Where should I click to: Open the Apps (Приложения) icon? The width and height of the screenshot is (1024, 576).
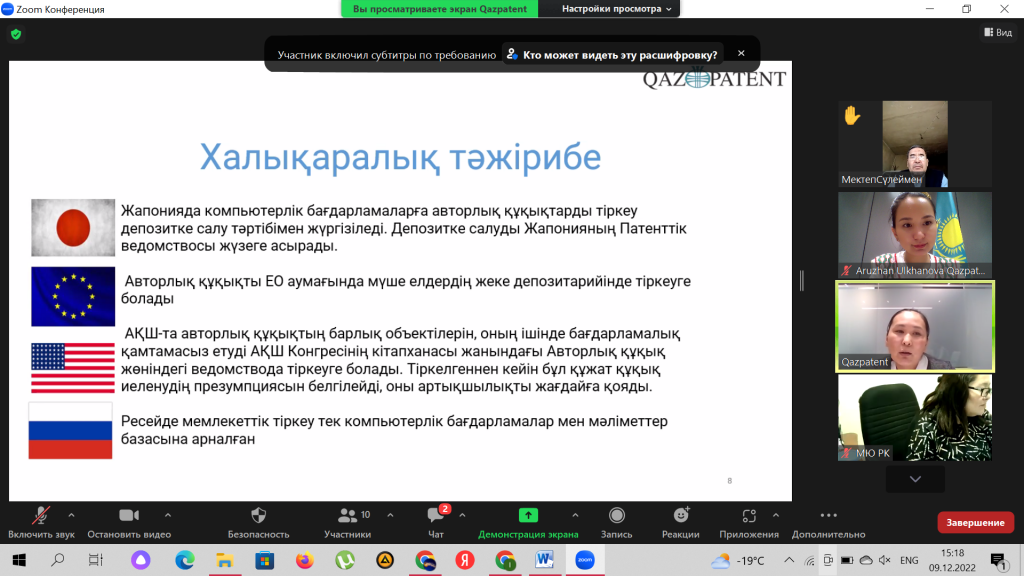pyautogui.click(x=749, y=516)
